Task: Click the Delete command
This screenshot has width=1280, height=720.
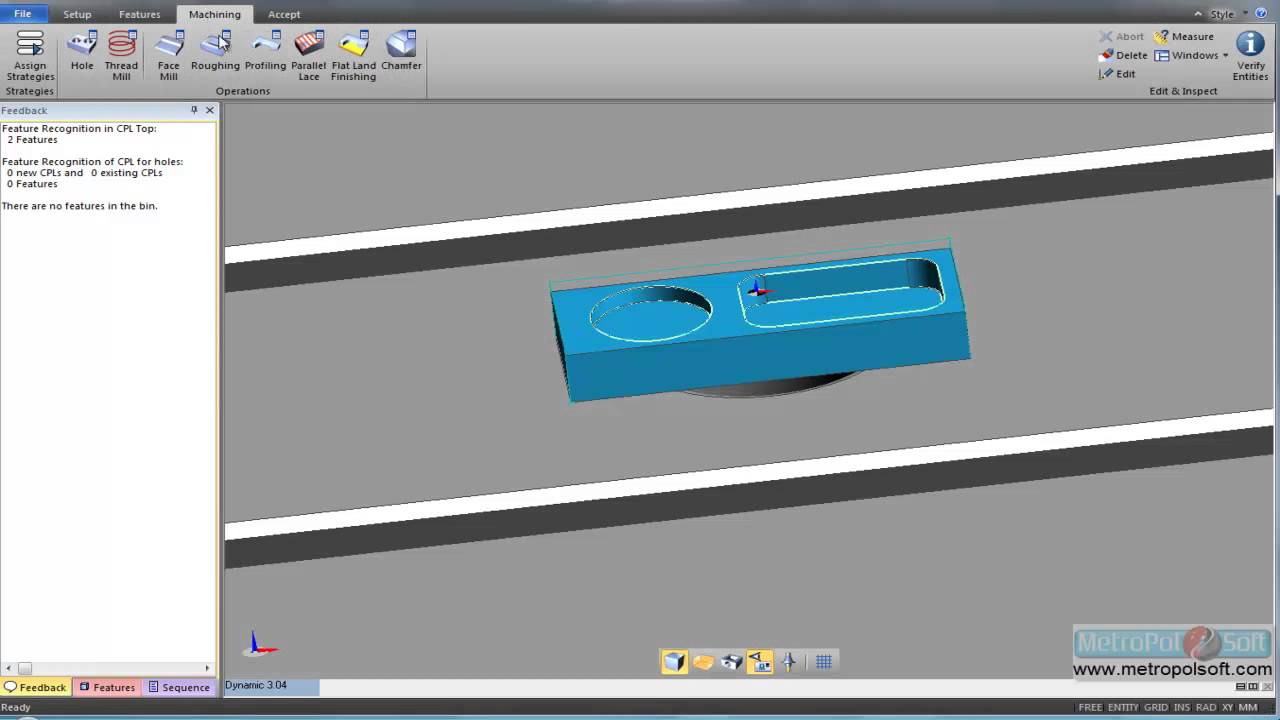Action: point(1123,55)
